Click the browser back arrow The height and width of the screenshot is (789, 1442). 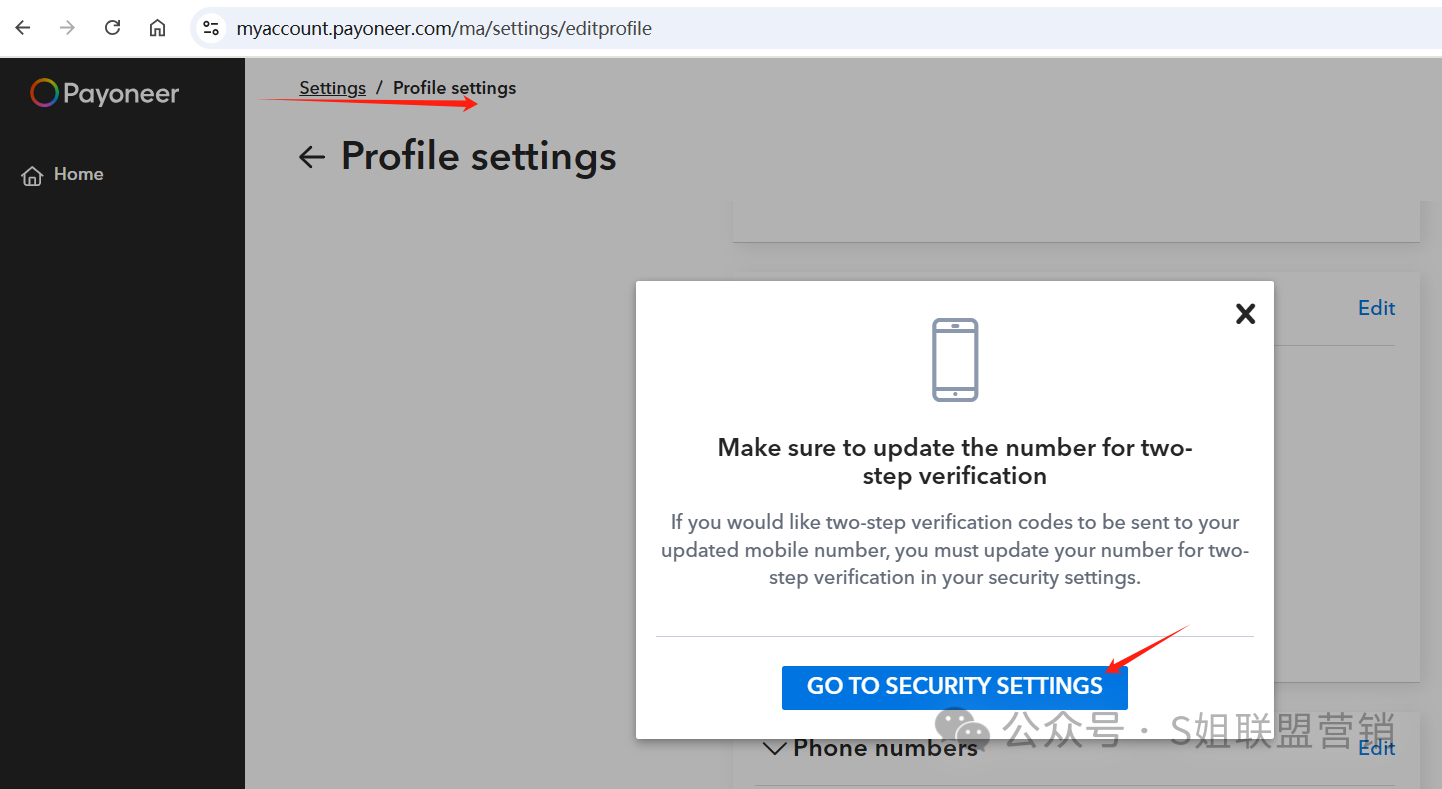(x=23, y=28)
